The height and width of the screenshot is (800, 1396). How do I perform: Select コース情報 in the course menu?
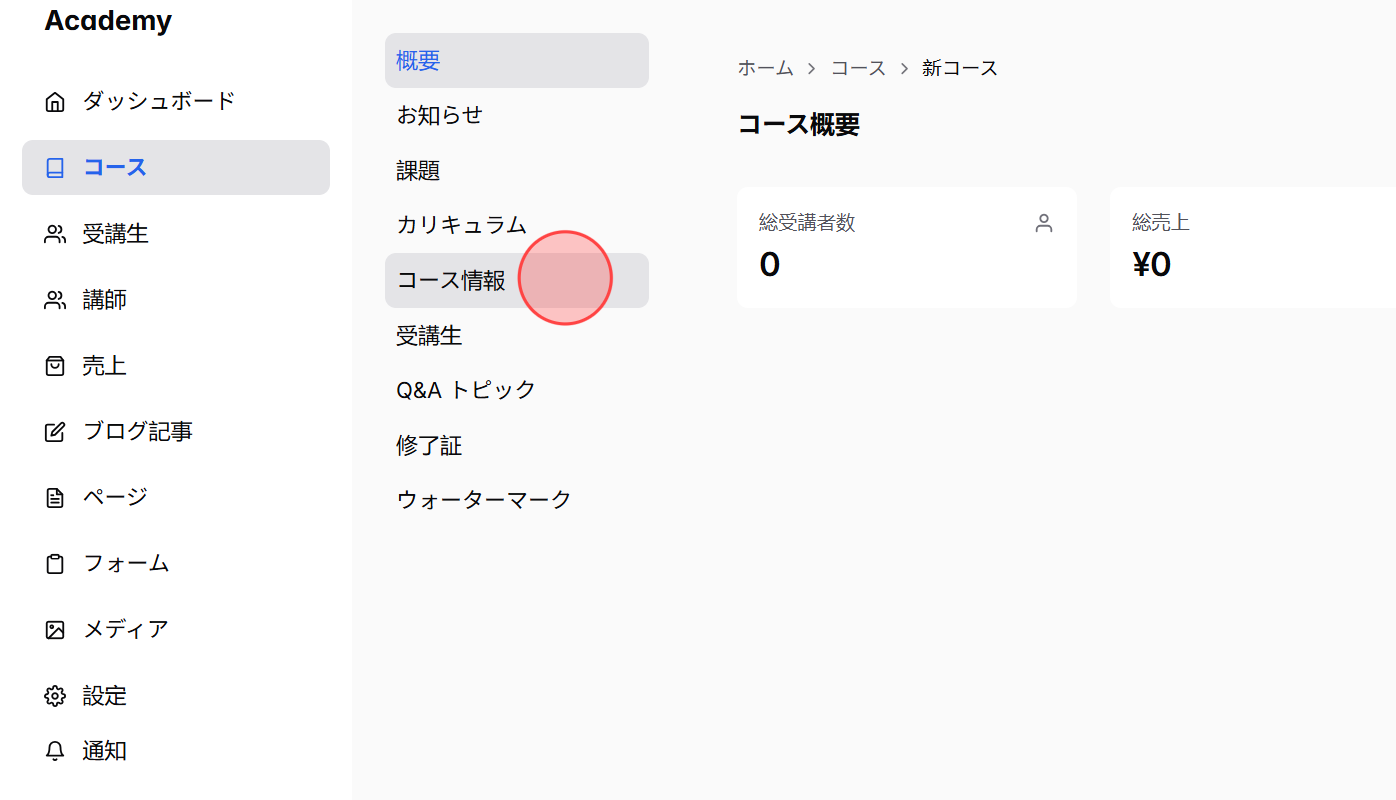click(451, 280)
